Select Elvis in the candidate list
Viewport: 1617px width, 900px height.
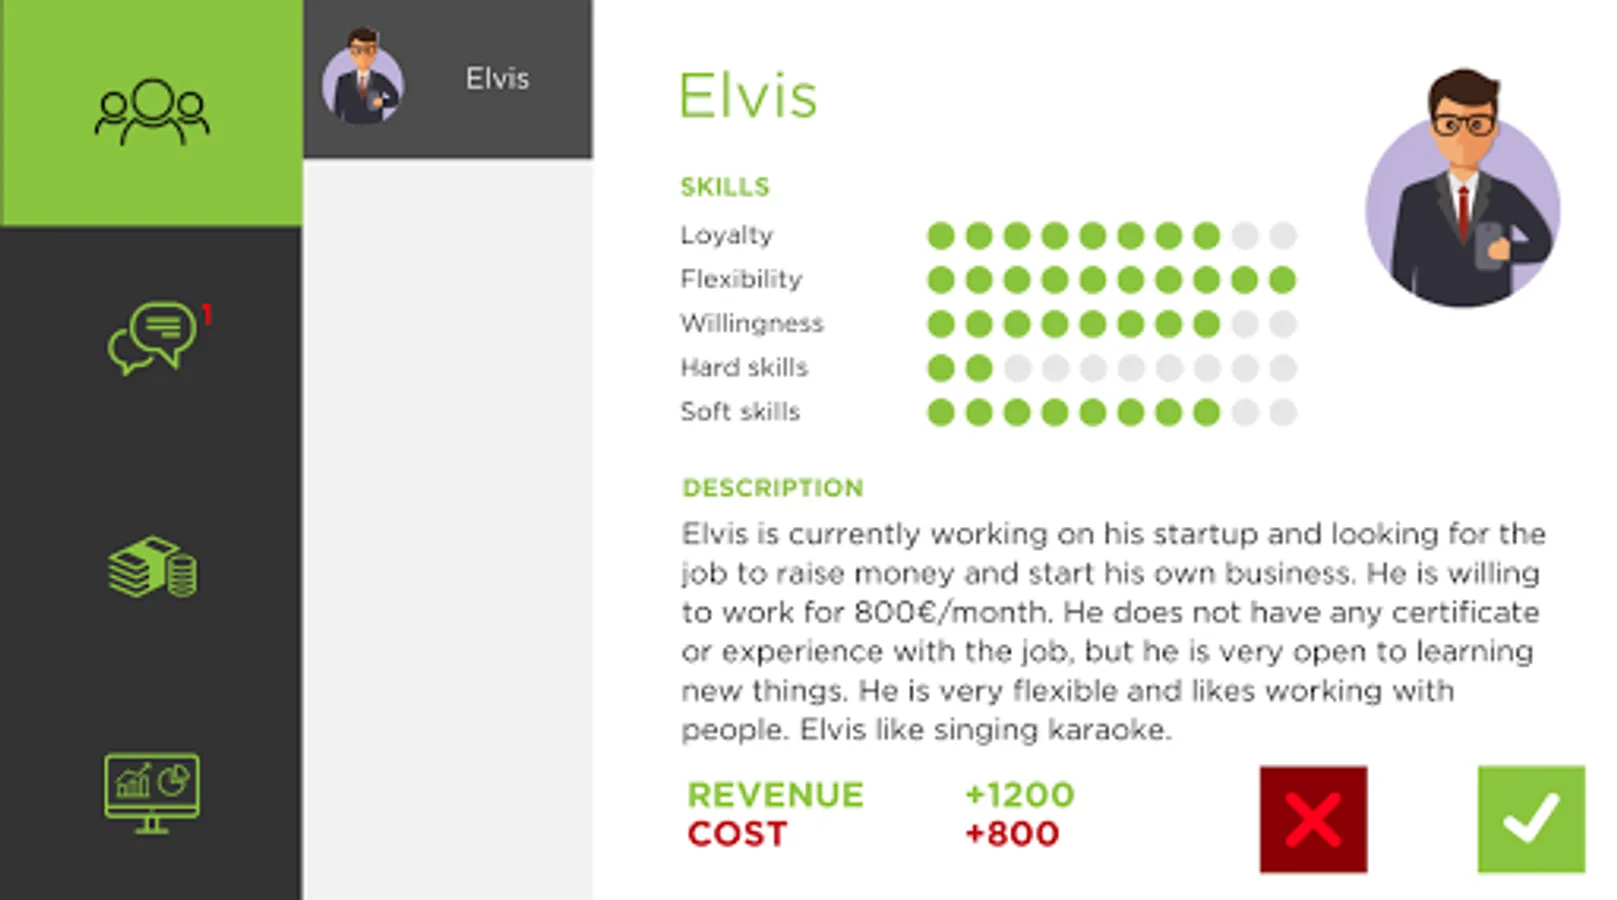pos(497,79)
